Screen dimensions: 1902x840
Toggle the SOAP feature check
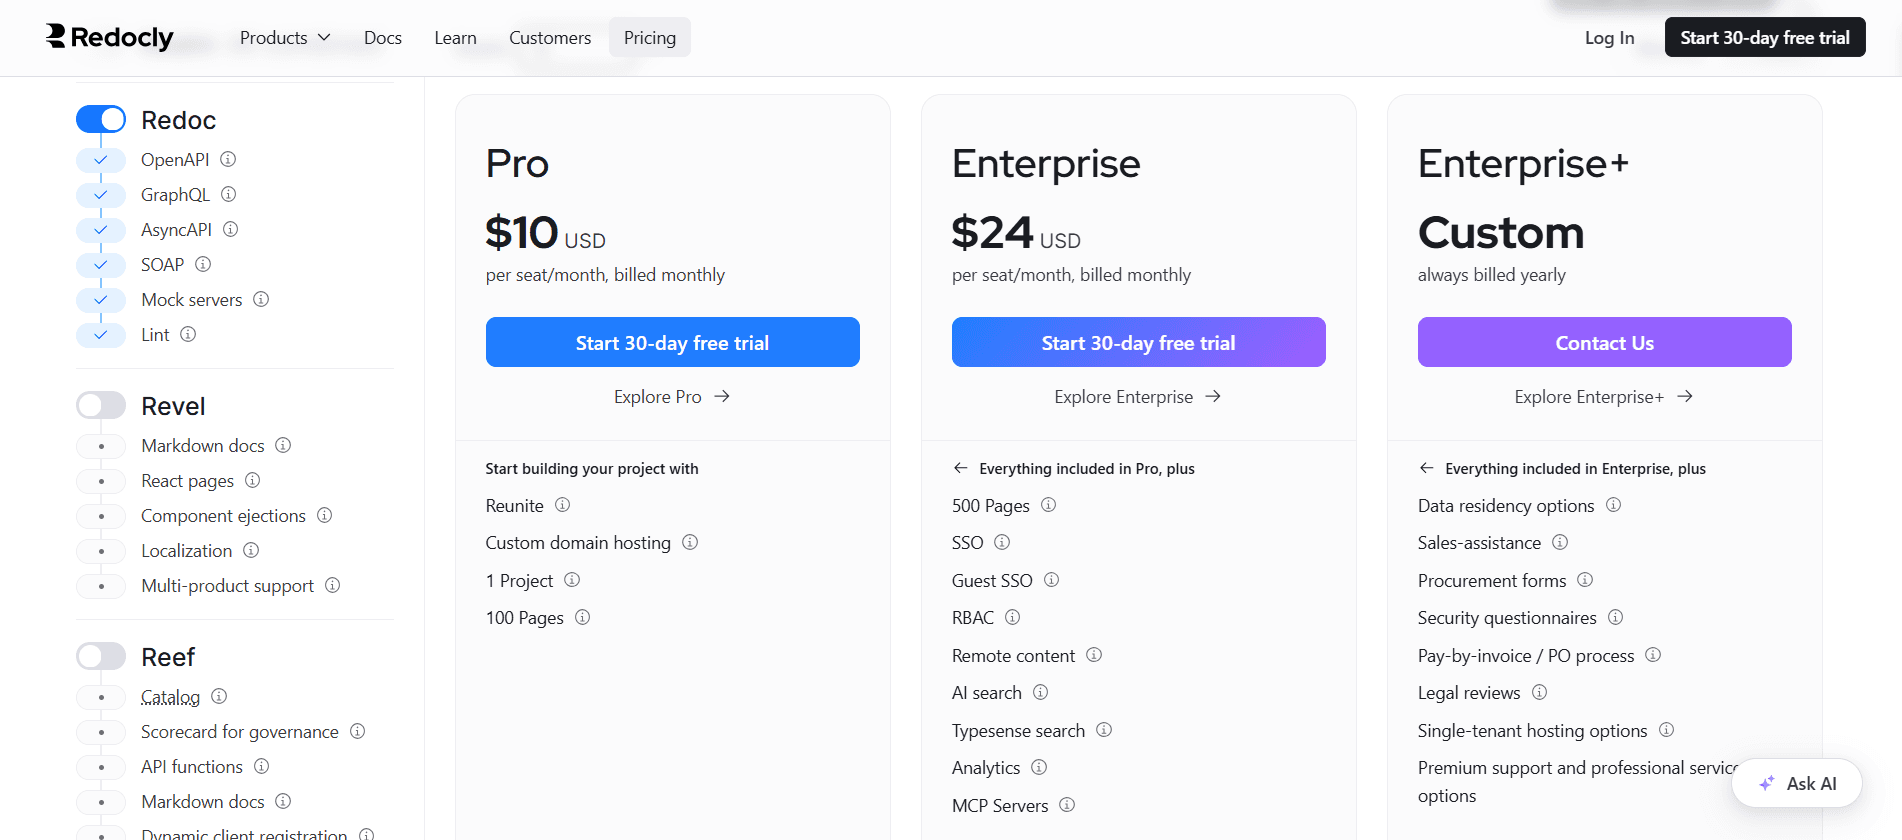101,265
